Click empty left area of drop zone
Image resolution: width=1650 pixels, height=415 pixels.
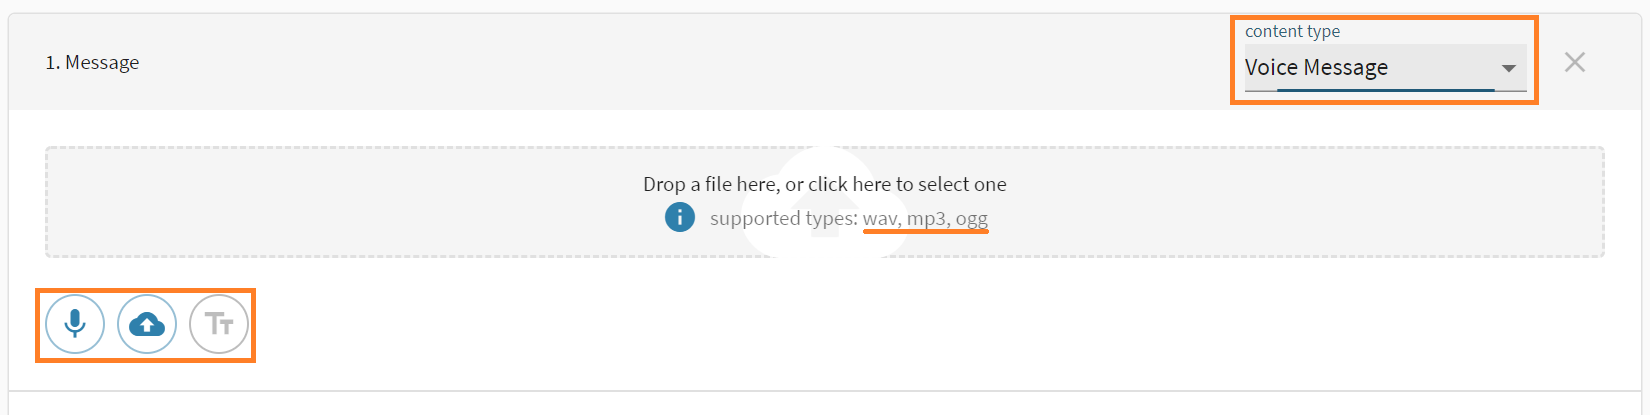point(300,202)
